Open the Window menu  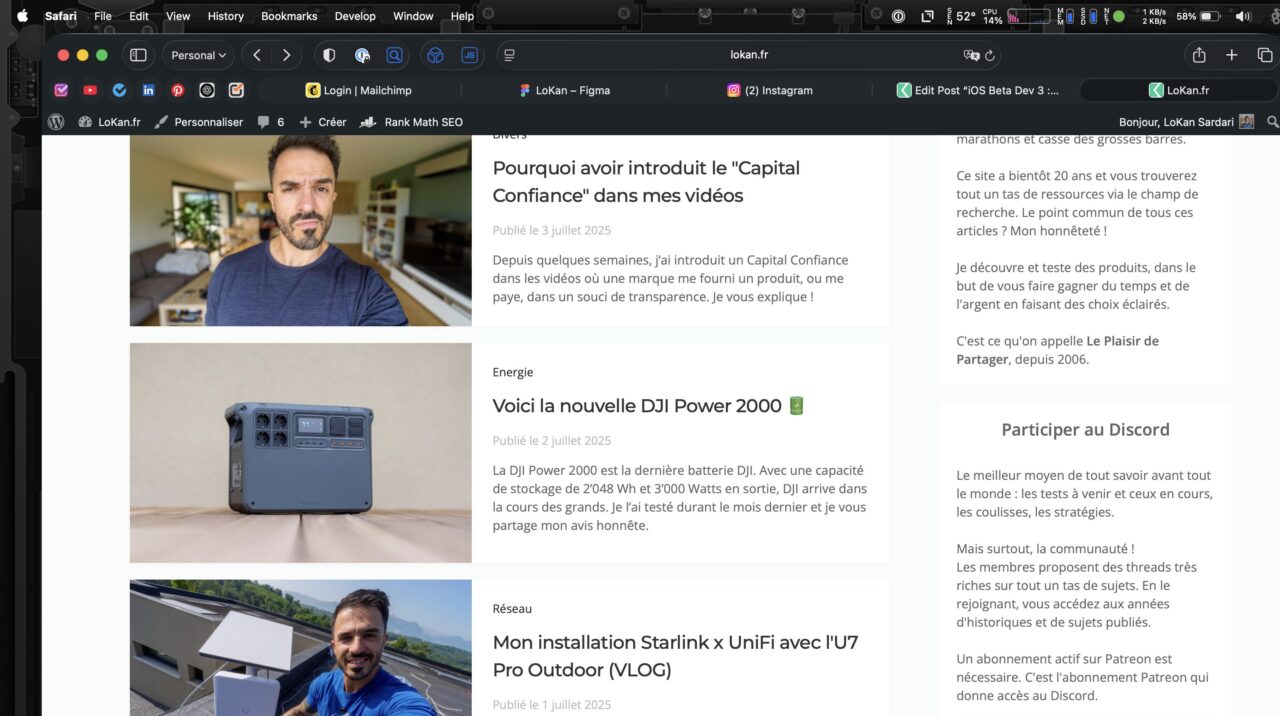pyautogui.click(x=413, y=16)
